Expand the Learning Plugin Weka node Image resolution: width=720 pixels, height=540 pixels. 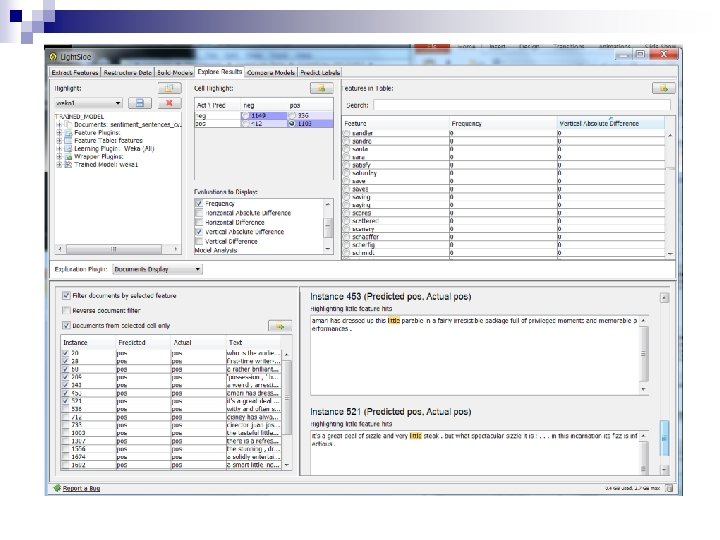point(59,149)
